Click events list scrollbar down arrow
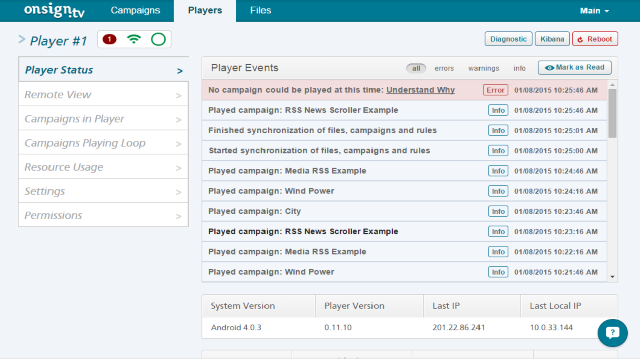The image size is (640, 360). click(x=612, y=277)
